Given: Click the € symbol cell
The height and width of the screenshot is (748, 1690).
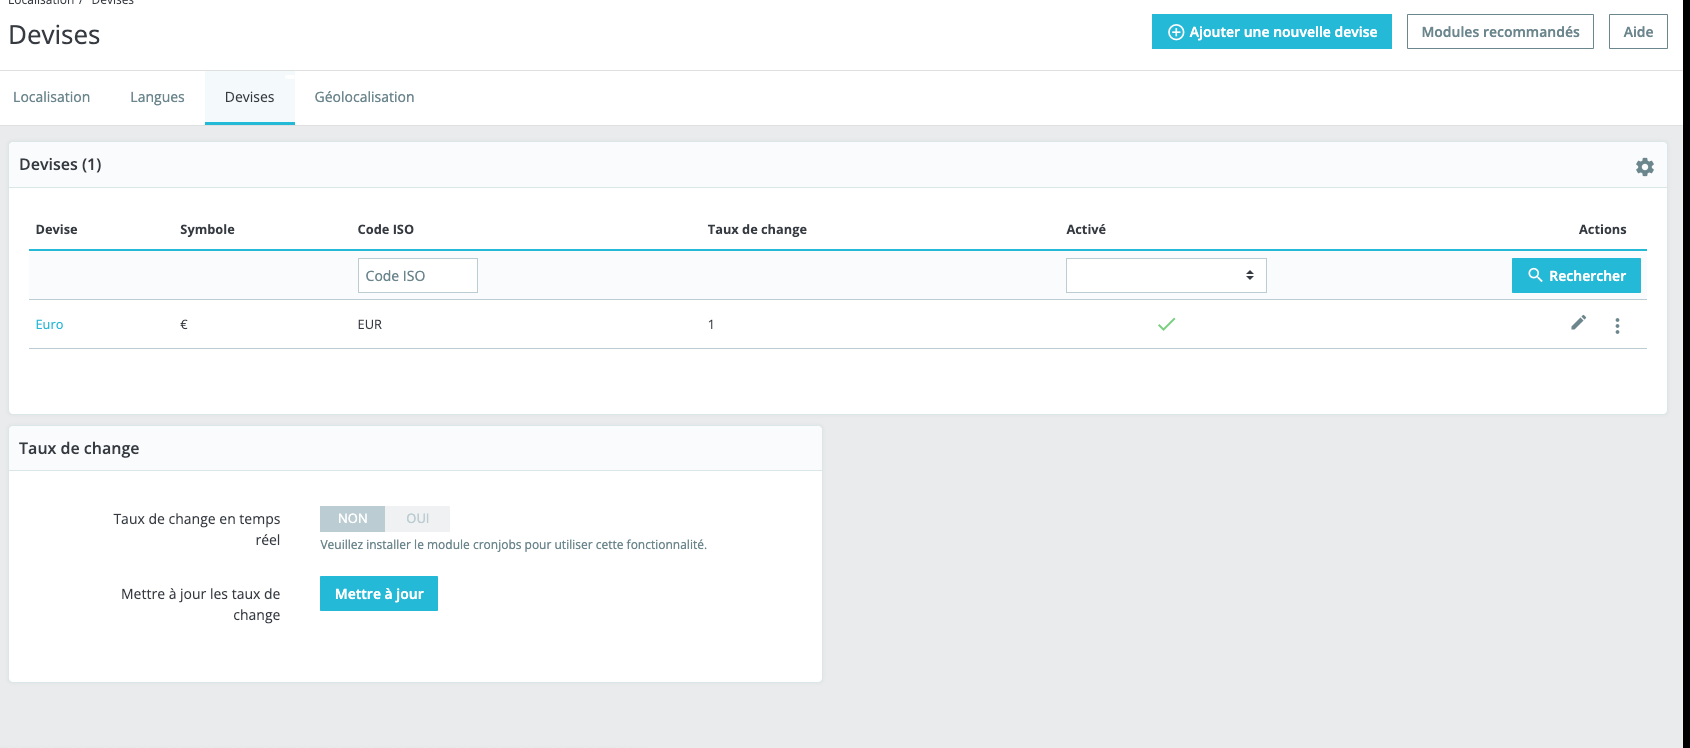Looking at the screenshot, I should (184, 325).
